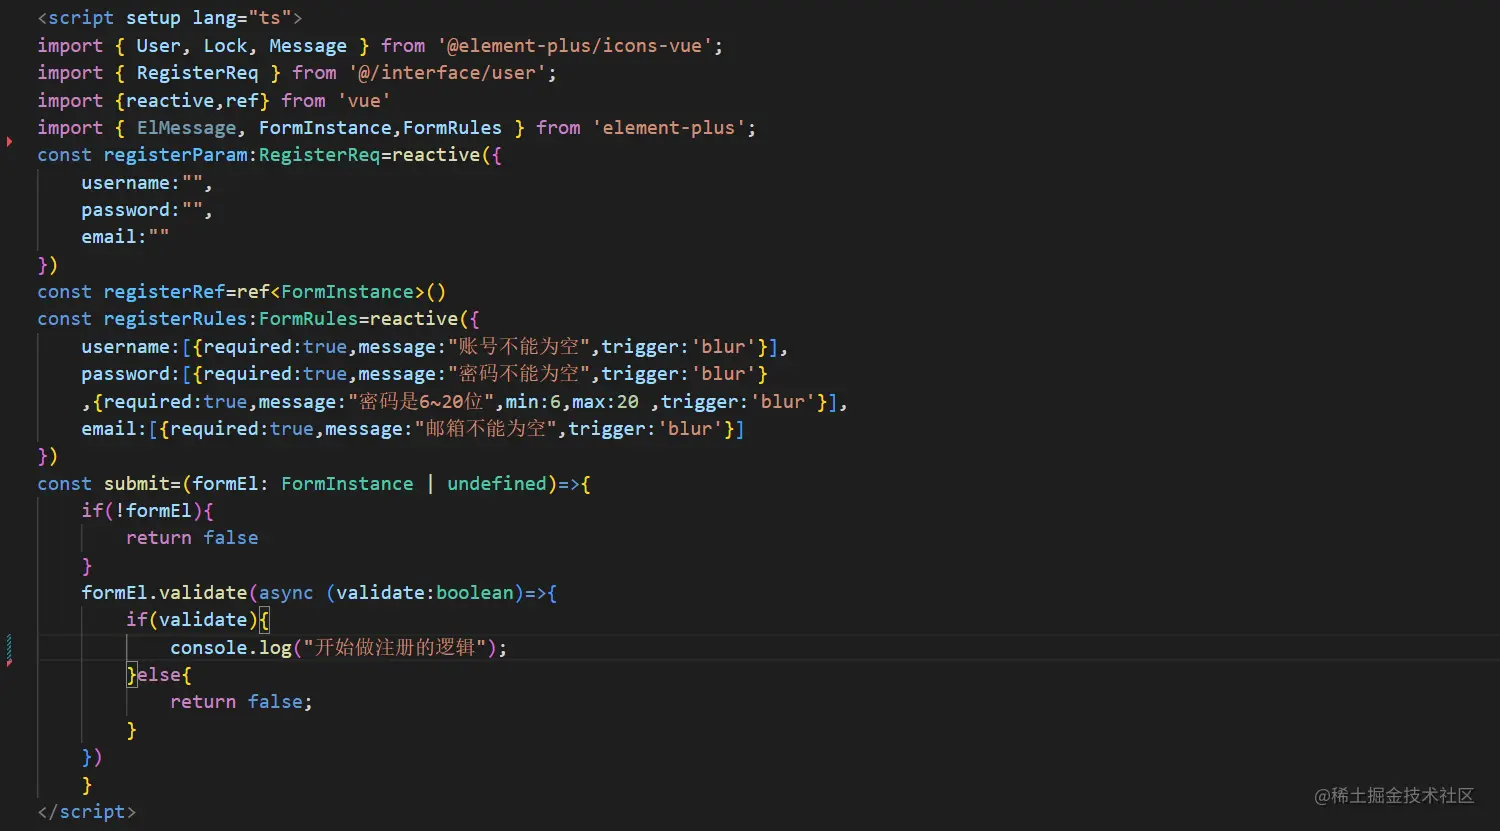Click the message string "邮箱不能为空"
This screenshot has width=1500, height=831.
[486, 429]
